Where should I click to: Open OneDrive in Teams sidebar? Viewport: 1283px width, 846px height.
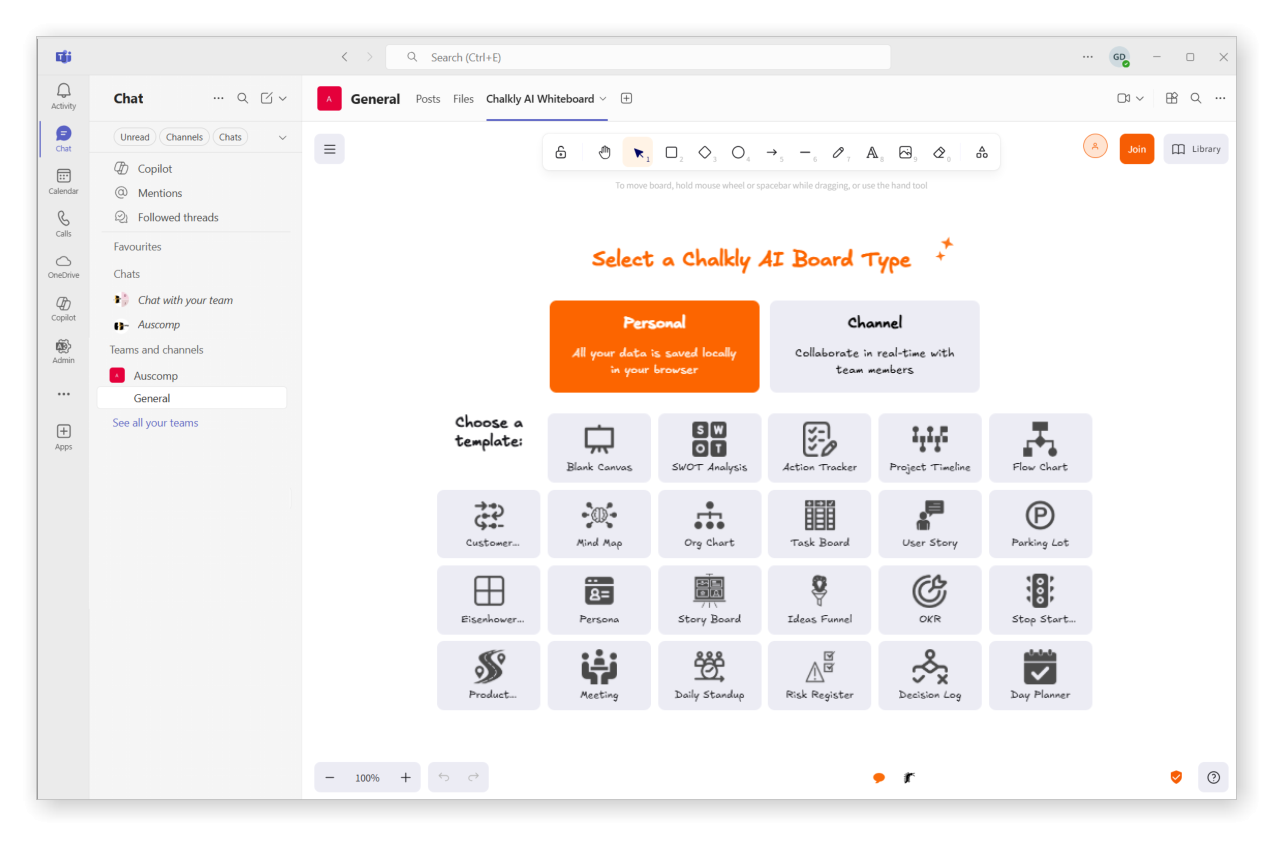63,266
